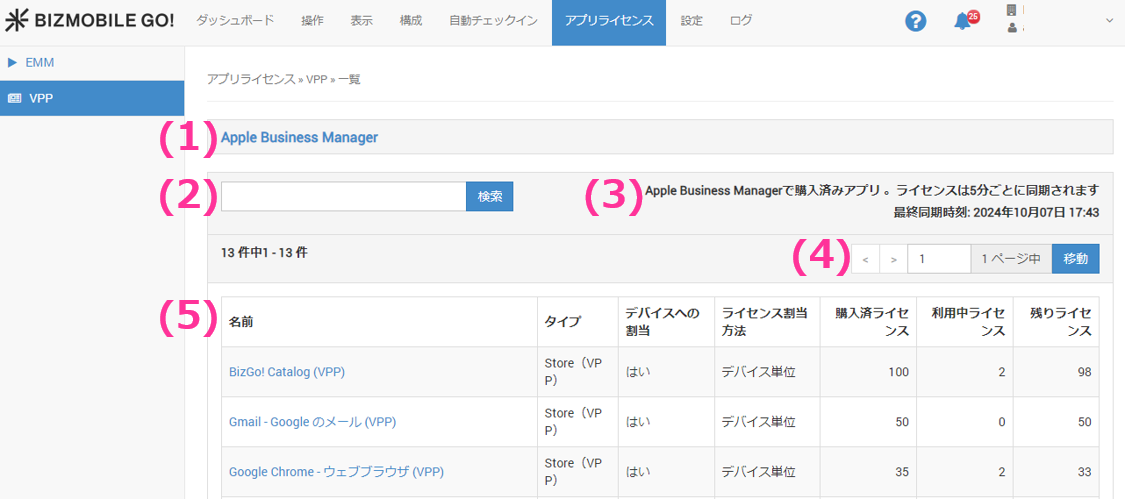1125x499 pixels.
Task: Click the app search input field
Action: [343, 196]
